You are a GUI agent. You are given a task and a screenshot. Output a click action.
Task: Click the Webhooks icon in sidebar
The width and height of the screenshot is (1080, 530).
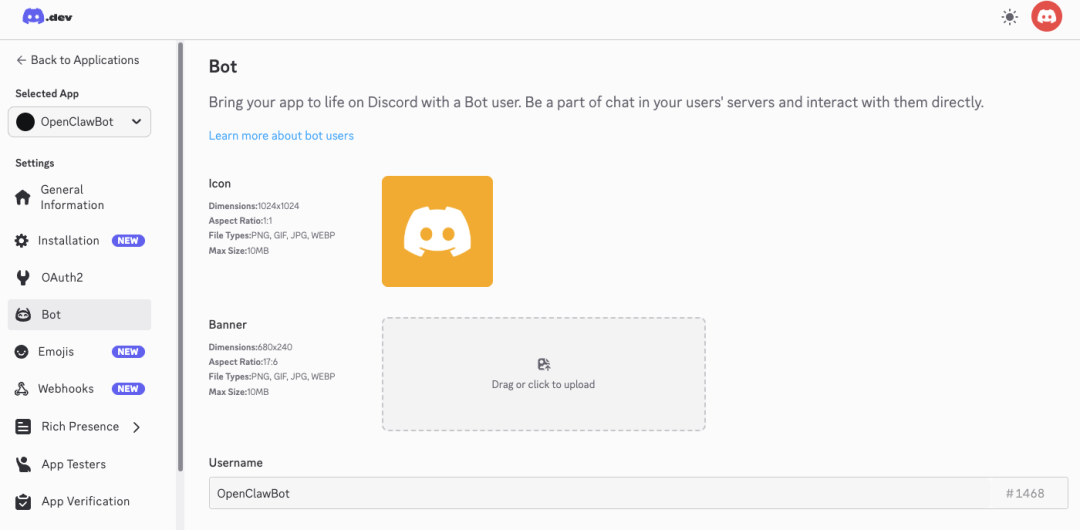pos(22,389)
